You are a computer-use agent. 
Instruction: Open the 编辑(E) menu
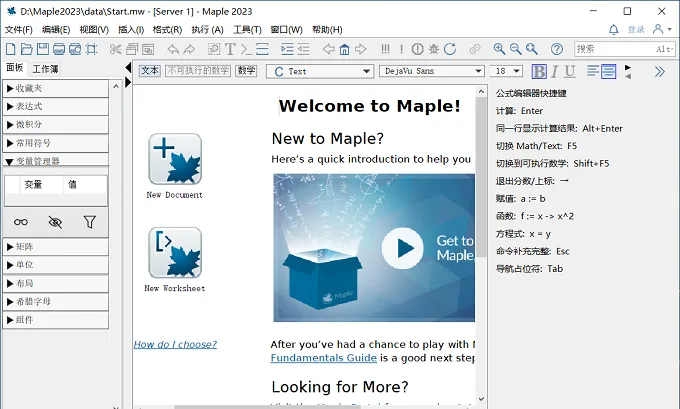(56, 29)
